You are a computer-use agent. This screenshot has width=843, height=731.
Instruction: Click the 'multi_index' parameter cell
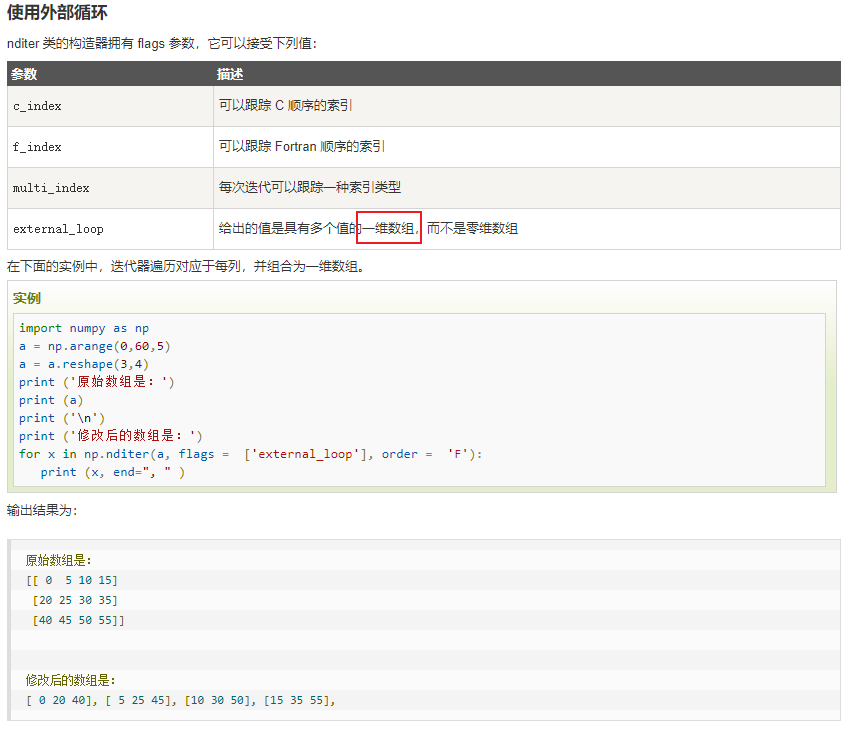point(110,188)
